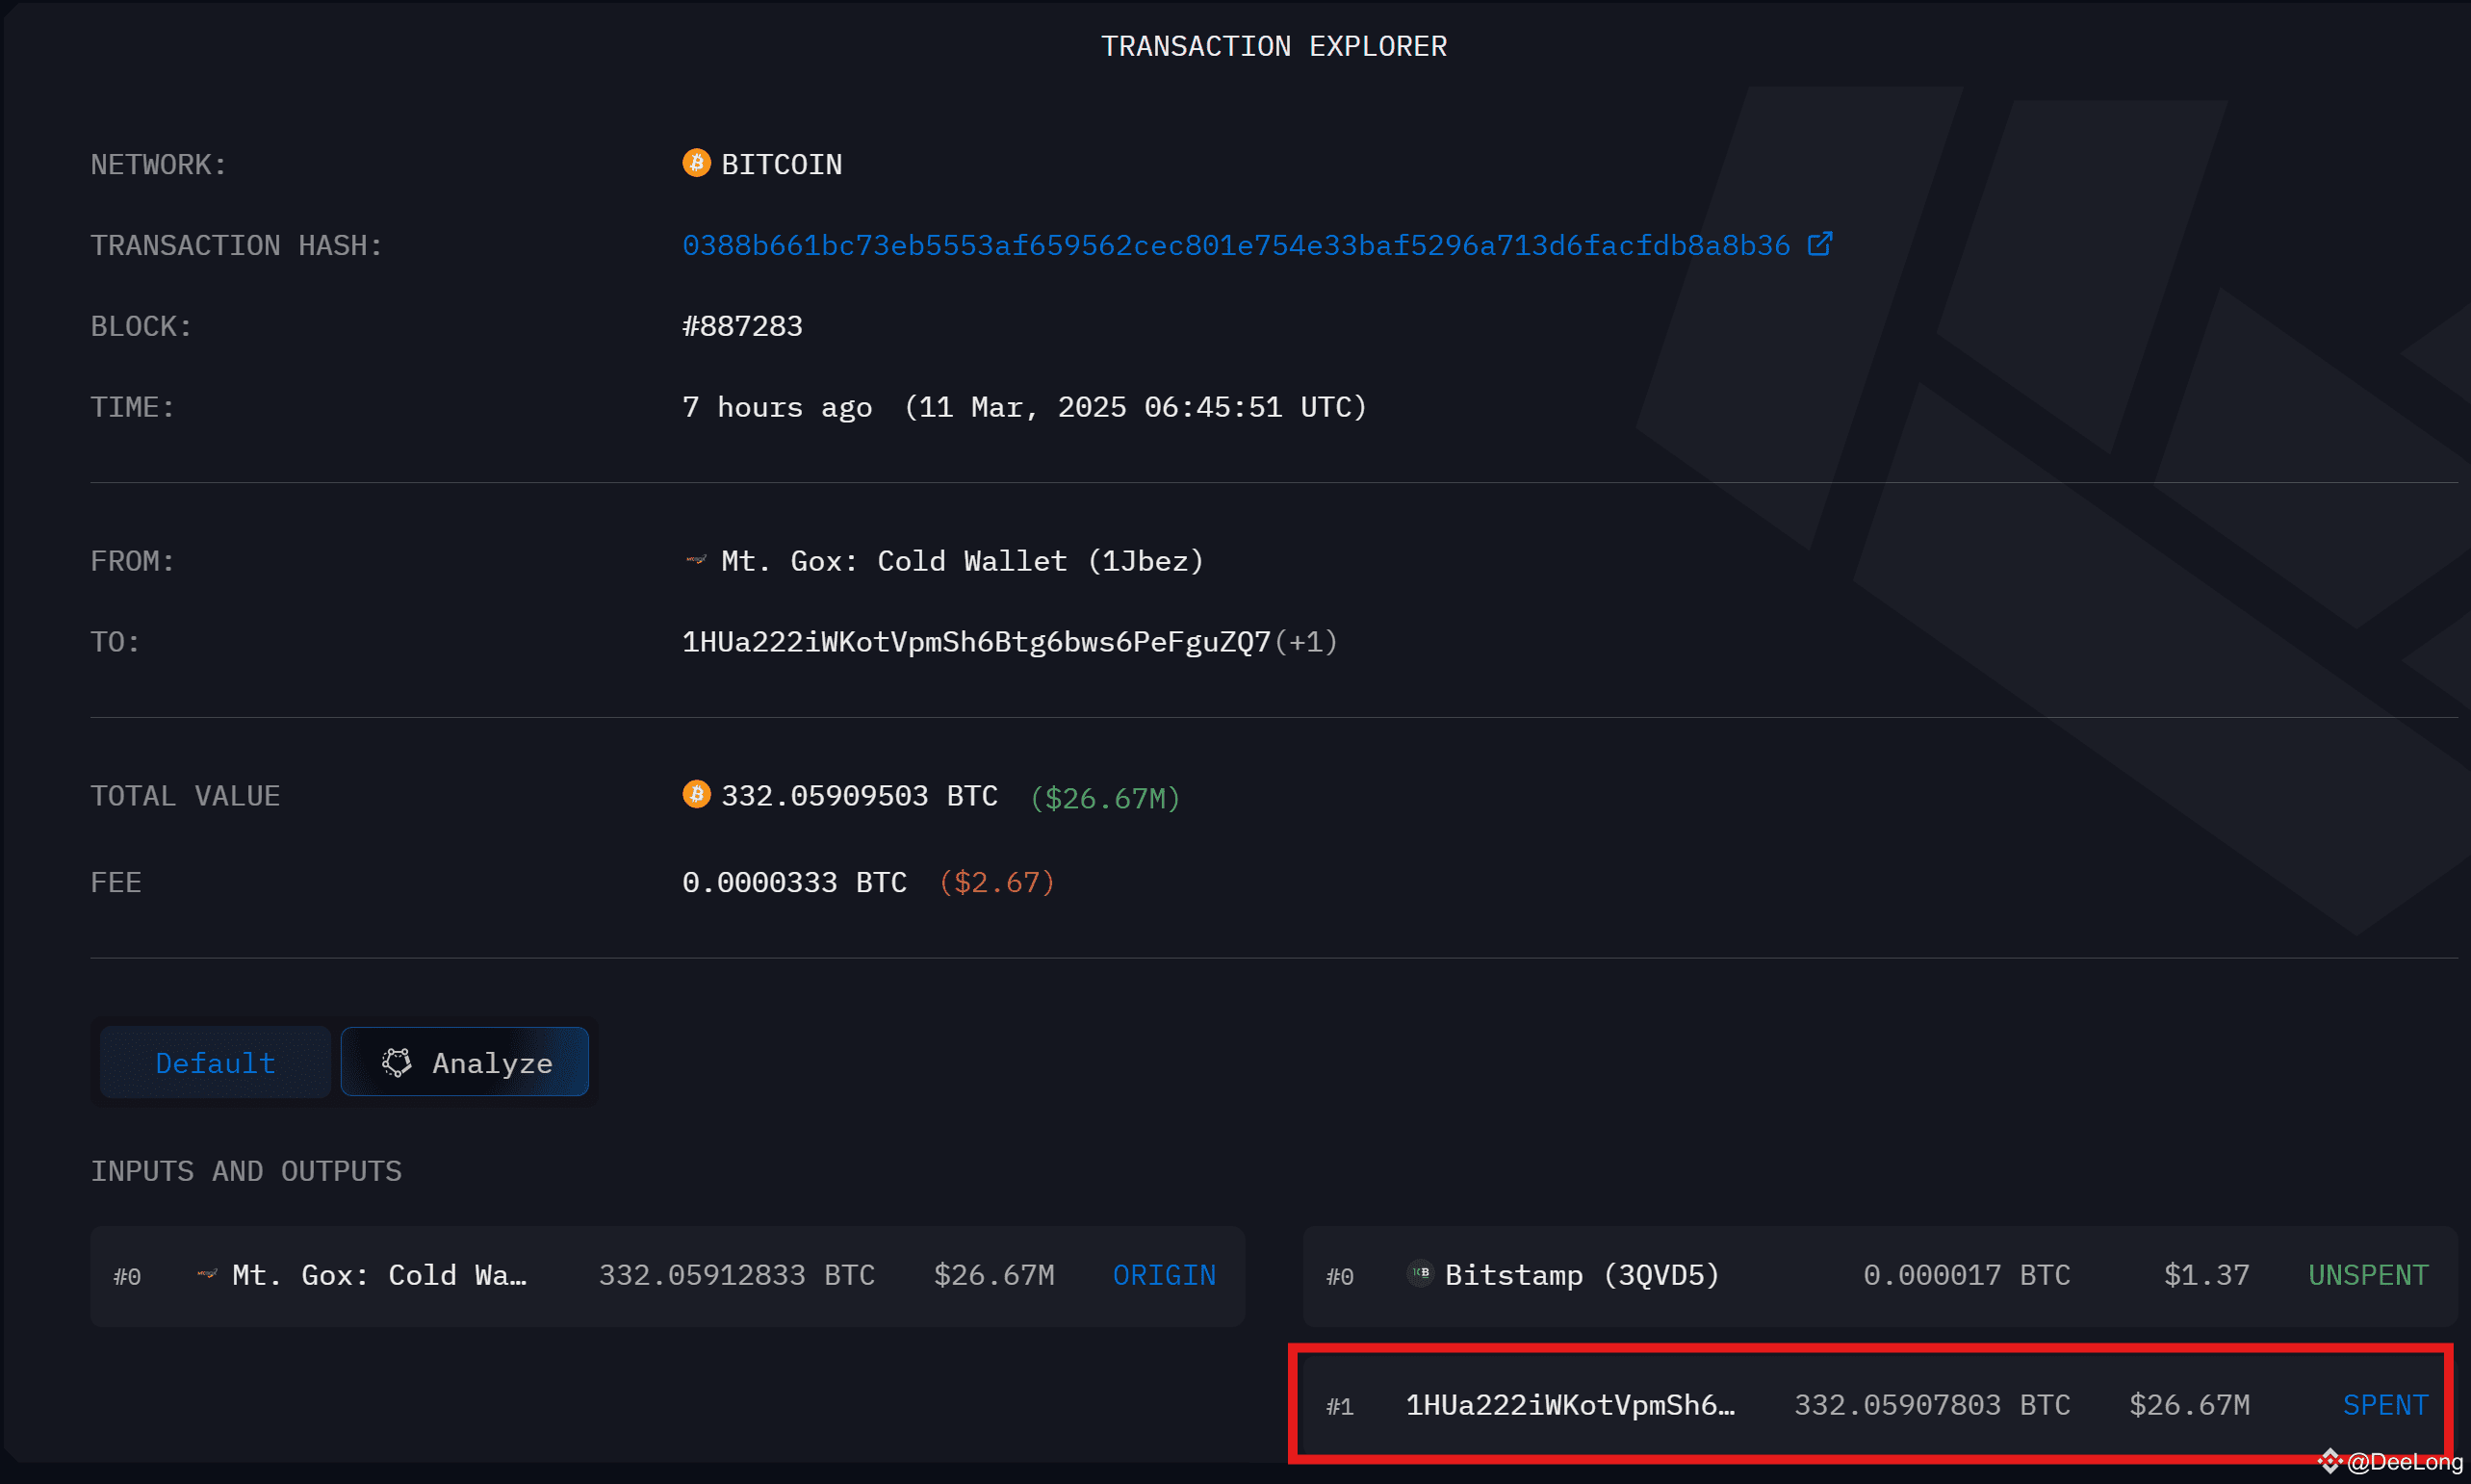2471x1484 pixels.
Task: Select output #1 amount 332.05907803 BTC
Action: [1932, 1405]
